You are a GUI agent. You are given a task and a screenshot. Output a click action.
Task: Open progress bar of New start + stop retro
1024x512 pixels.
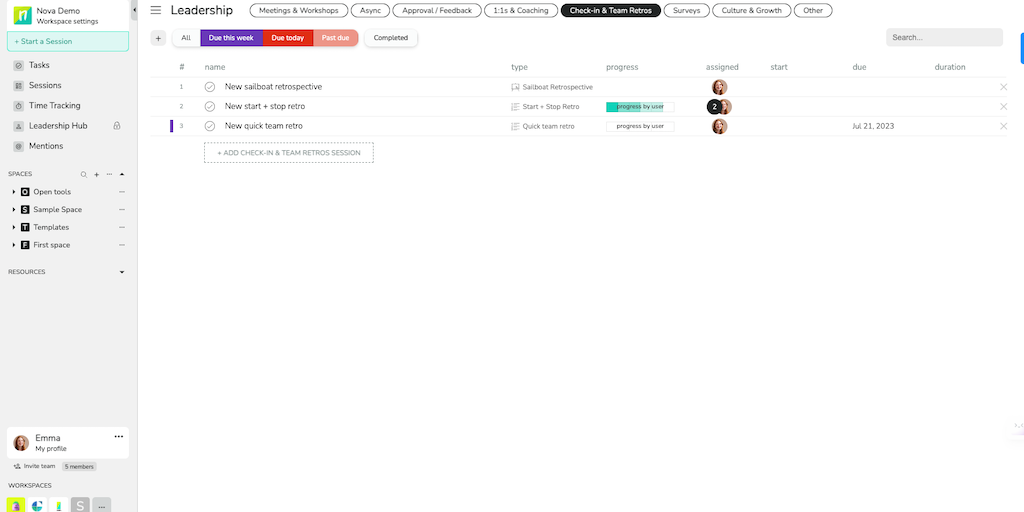[x=640, y=106]
